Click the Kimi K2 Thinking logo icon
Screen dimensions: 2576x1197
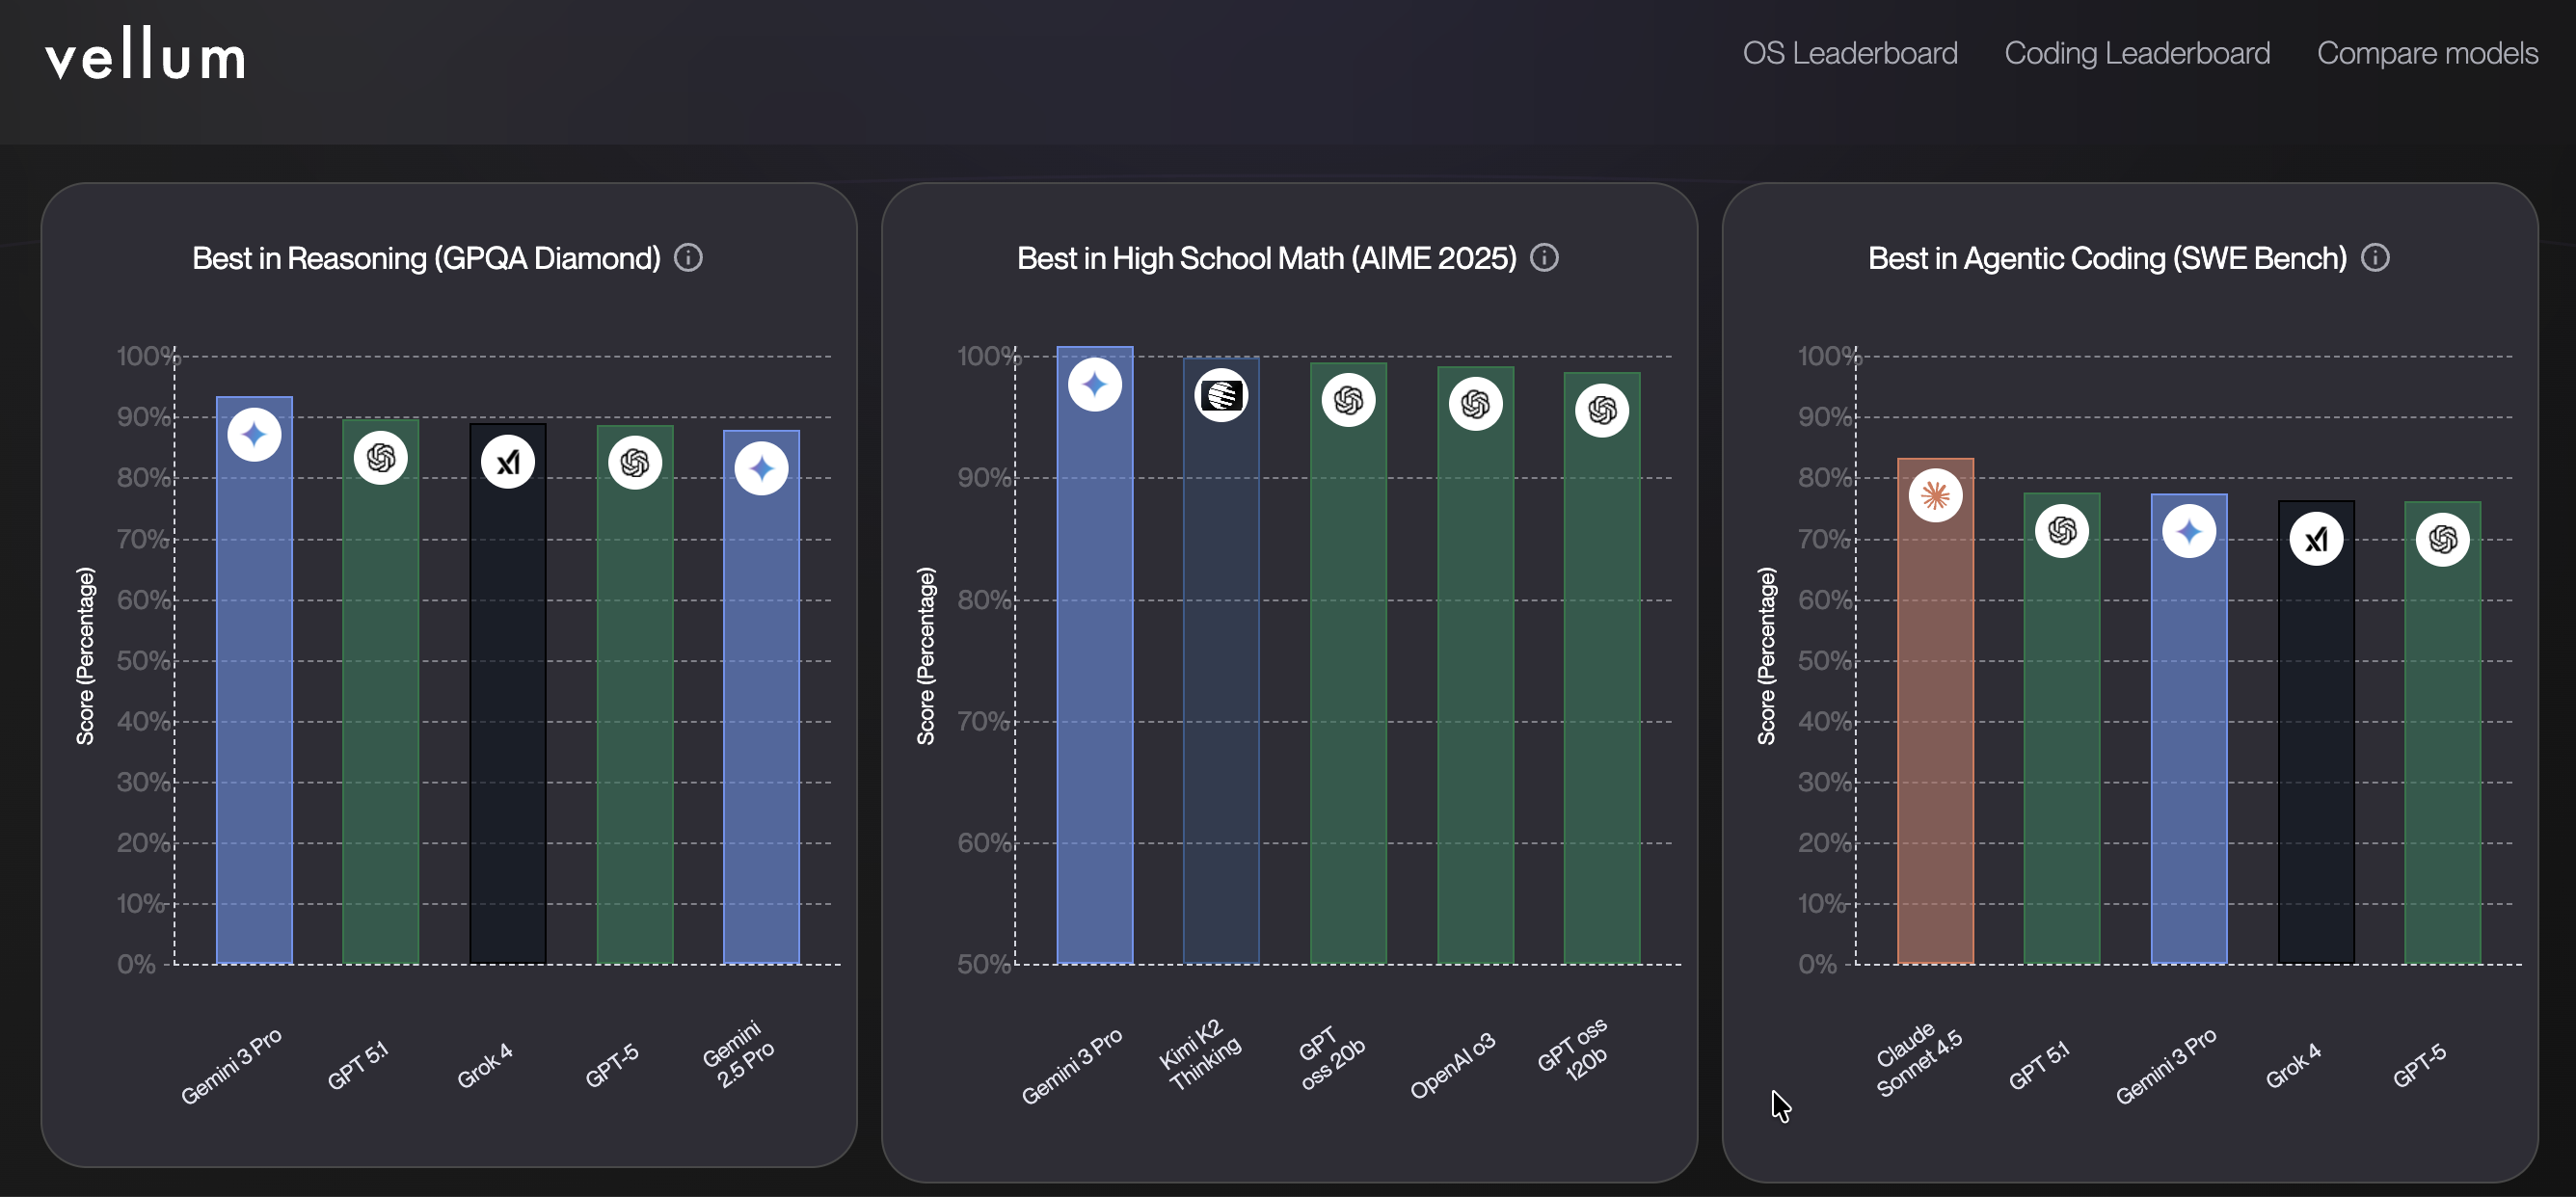(x=1221, y=396)
